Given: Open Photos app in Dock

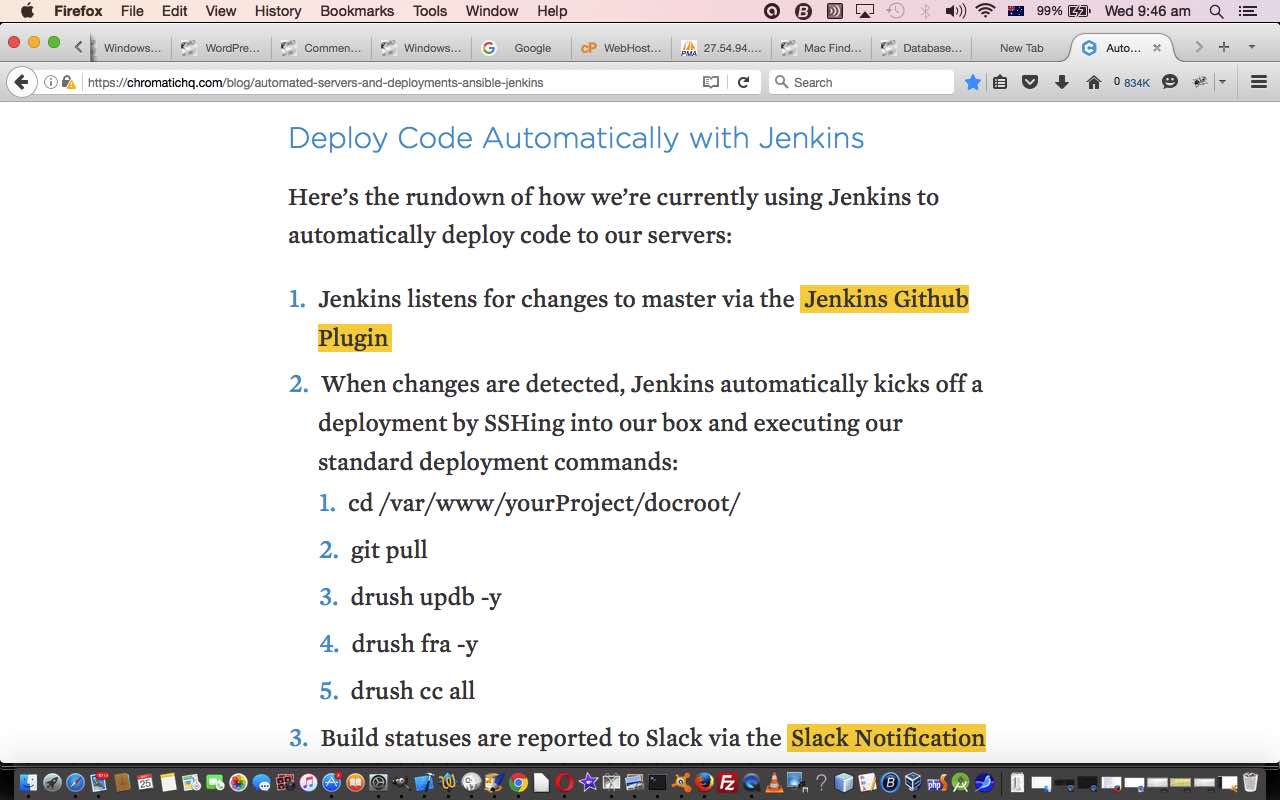Looking at the screenshot, I should (238, 783).
